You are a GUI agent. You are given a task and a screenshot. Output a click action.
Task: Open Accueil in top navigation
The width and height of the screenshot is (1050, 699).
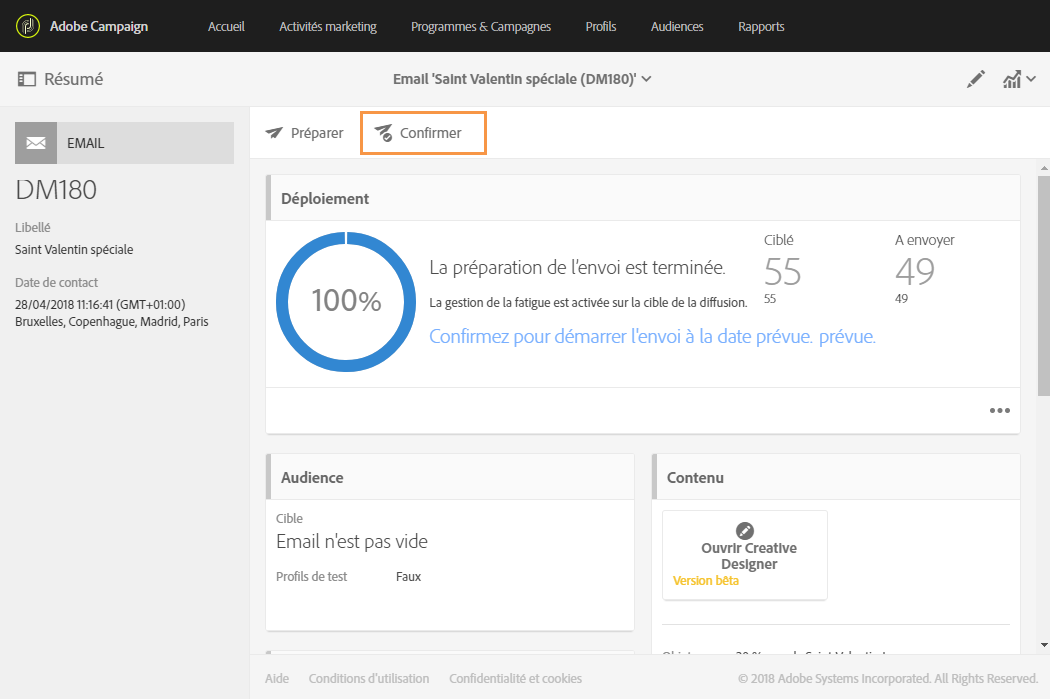[x=226, y=26]
